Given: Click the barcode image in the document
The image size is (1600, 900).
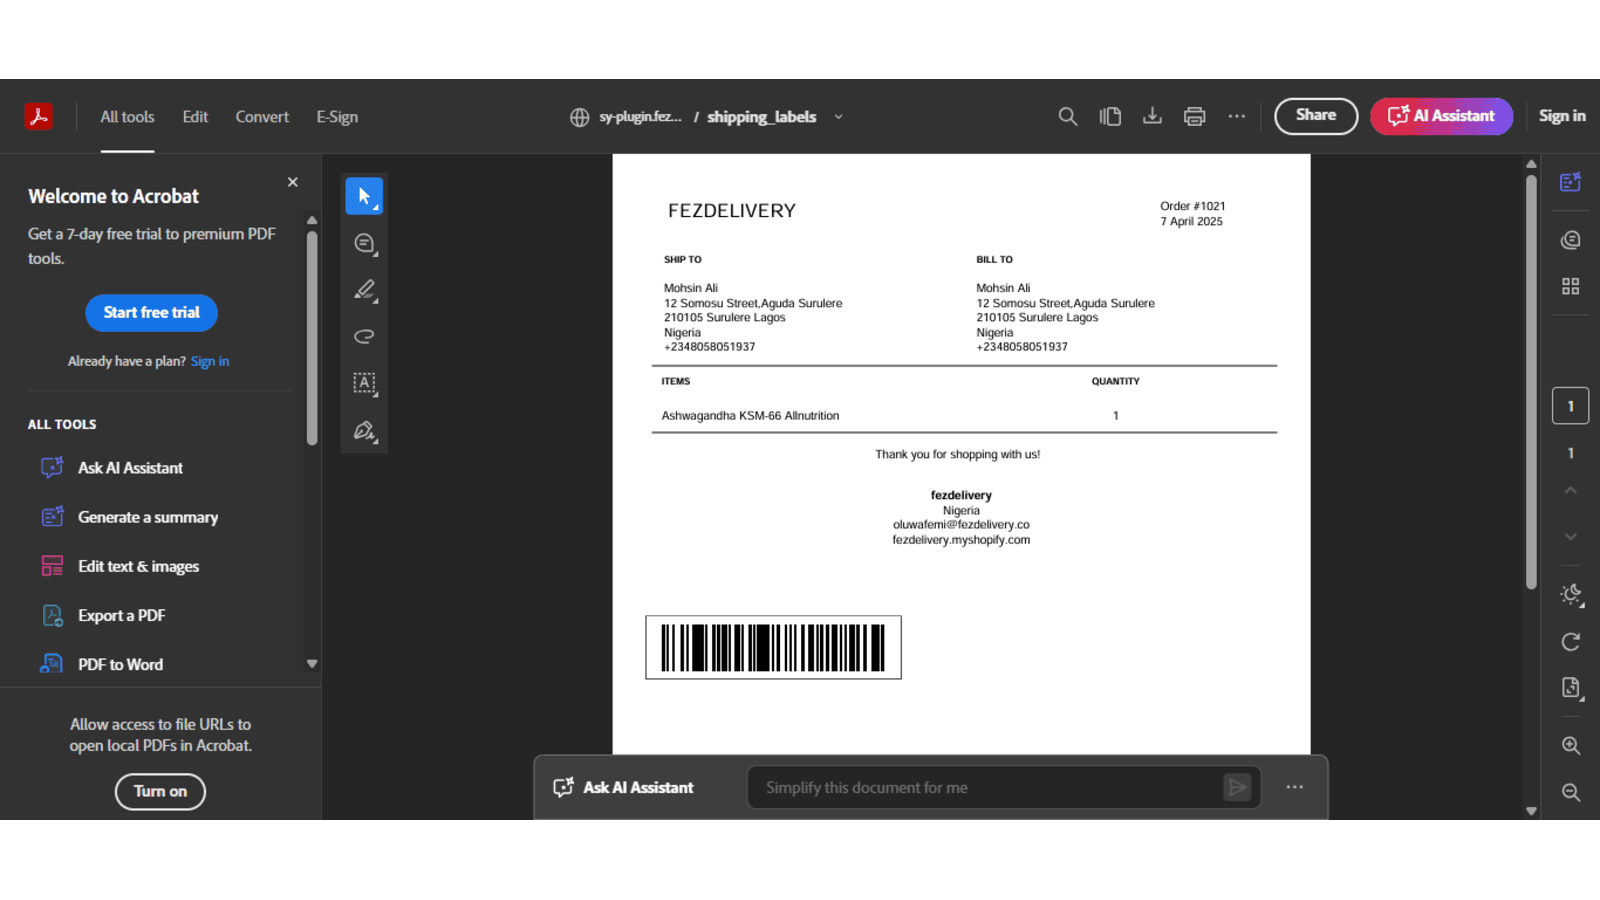Looking at the screenshot, I should (x=773, y=647).
